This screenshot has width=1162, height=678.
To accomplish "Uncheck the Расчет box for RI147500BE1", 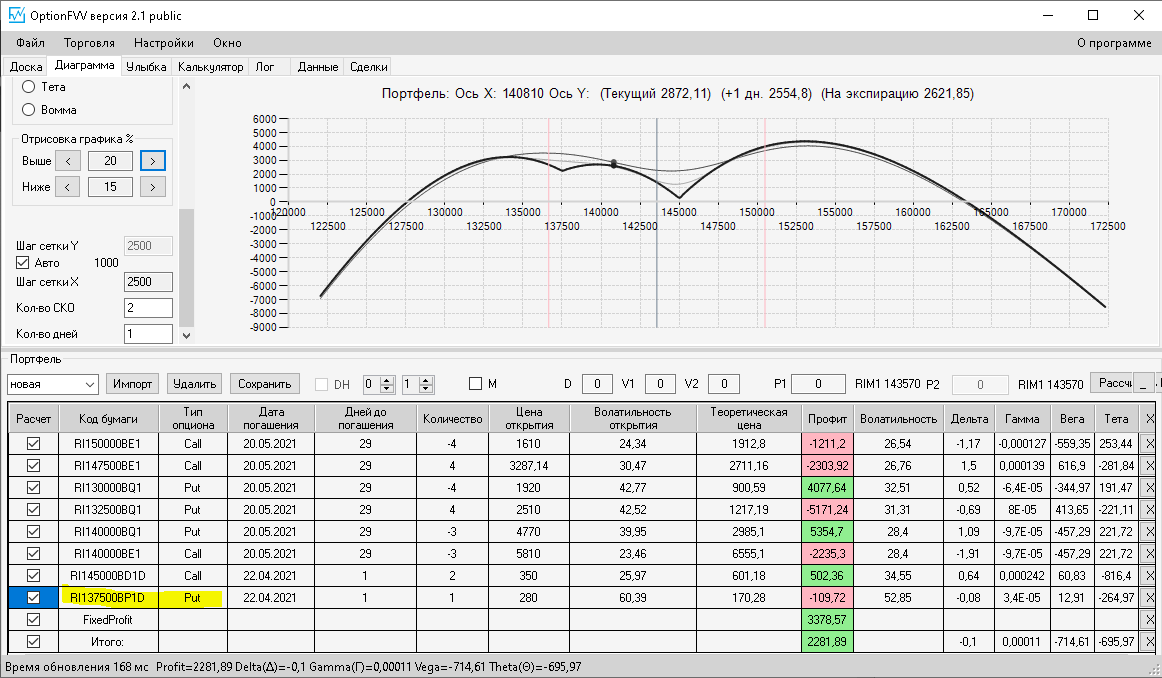I will tap(33, 466).
